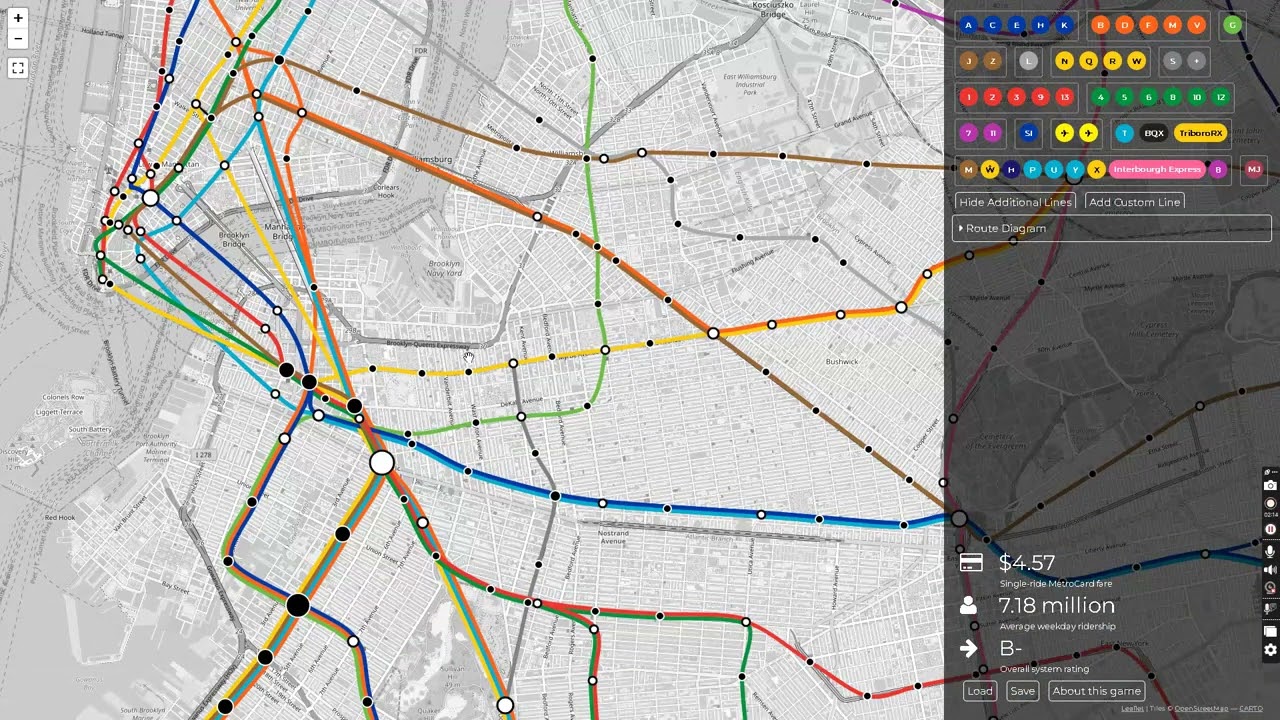
Task: Zoom out of the subway map
Action: coord(18,39)
